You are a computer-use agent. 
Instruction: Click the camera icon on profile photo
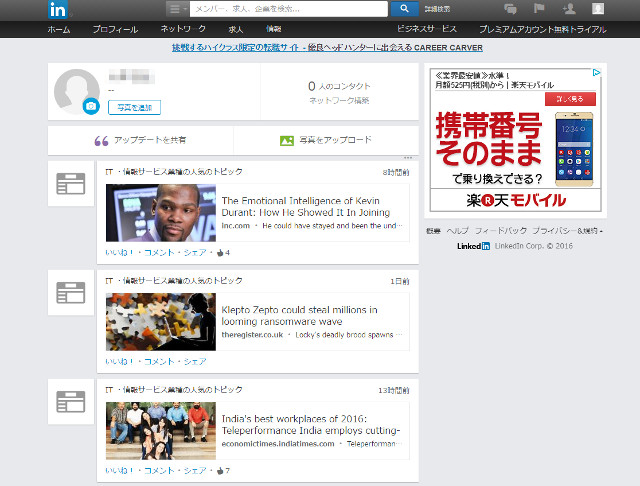[91, 107]
